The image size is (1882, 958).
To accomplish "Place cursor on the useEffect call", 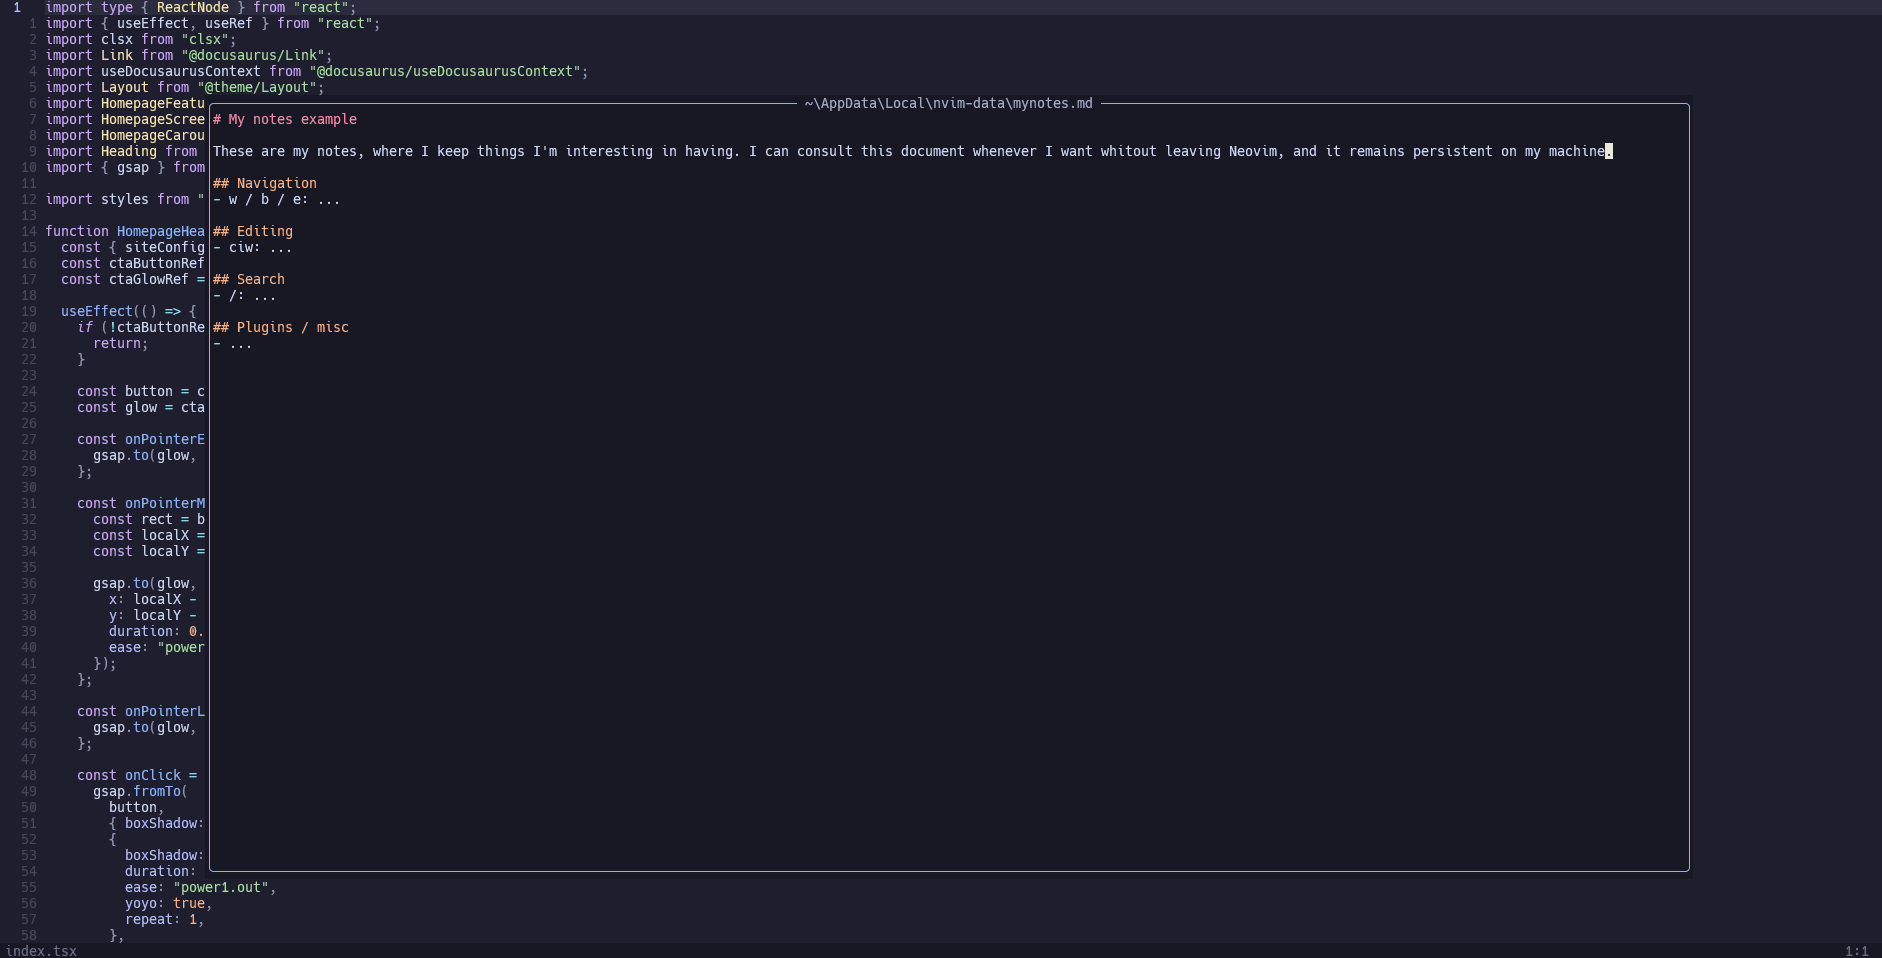I will coord(96,311).
